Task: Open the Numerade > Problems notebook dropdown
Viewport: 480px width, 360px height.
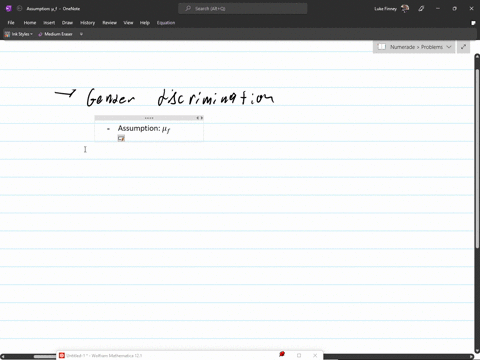Action: 414,47
